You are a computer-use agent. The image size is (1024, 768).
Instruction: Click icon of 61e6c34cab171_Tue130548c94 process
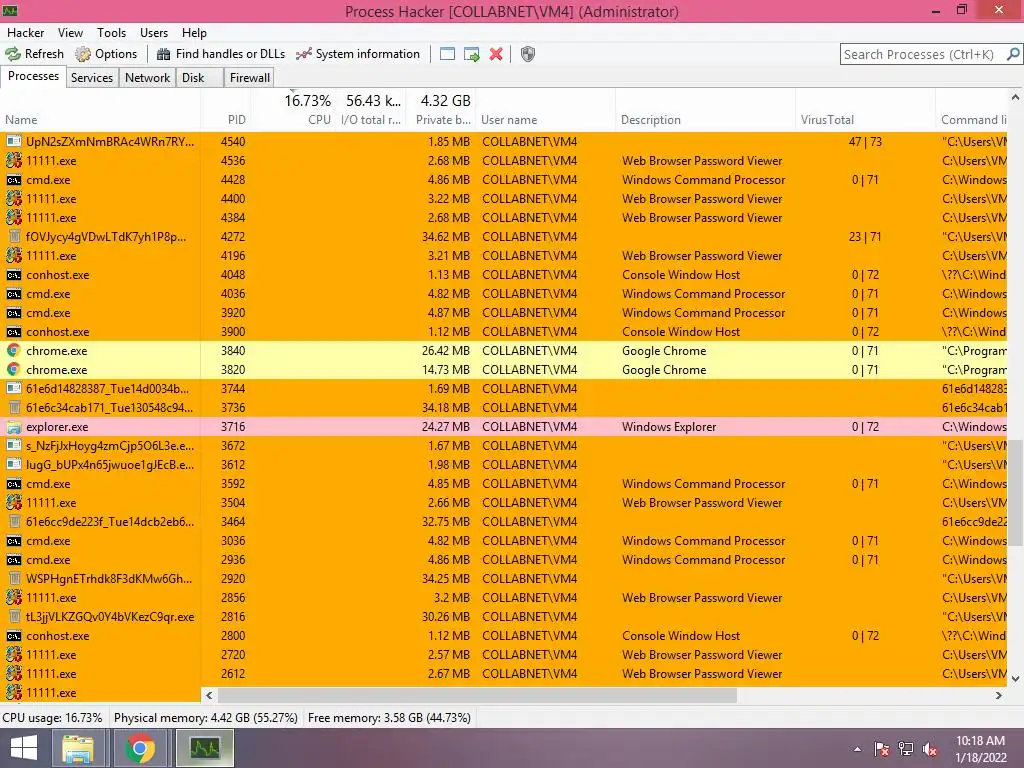[14, 408]
